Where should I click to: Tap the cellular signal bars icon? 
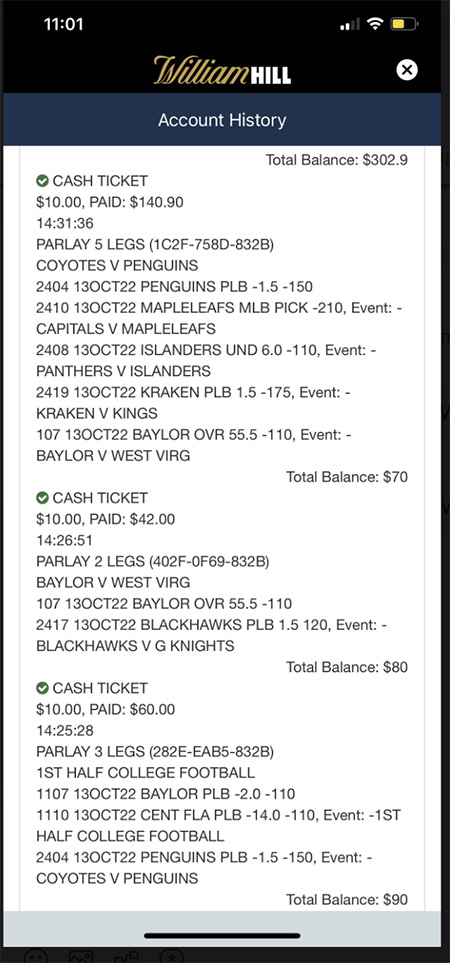pos(350,25)
